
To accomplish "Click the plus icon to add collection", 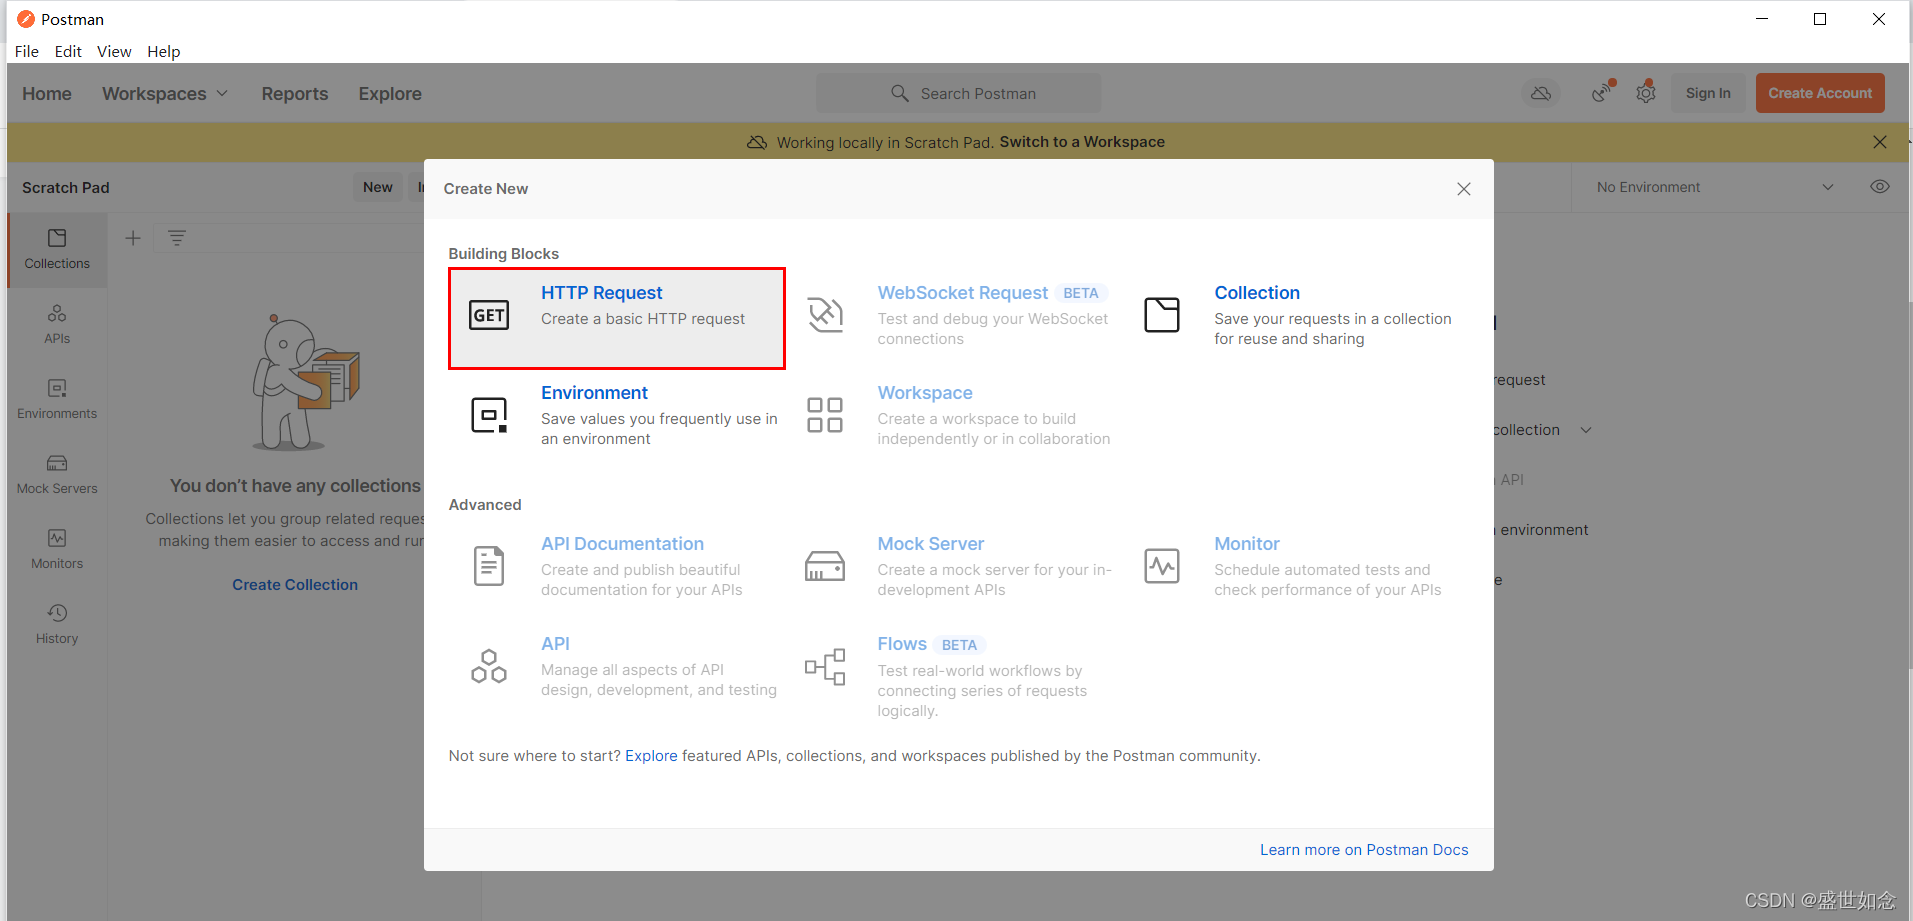I will tap(133, 238).
